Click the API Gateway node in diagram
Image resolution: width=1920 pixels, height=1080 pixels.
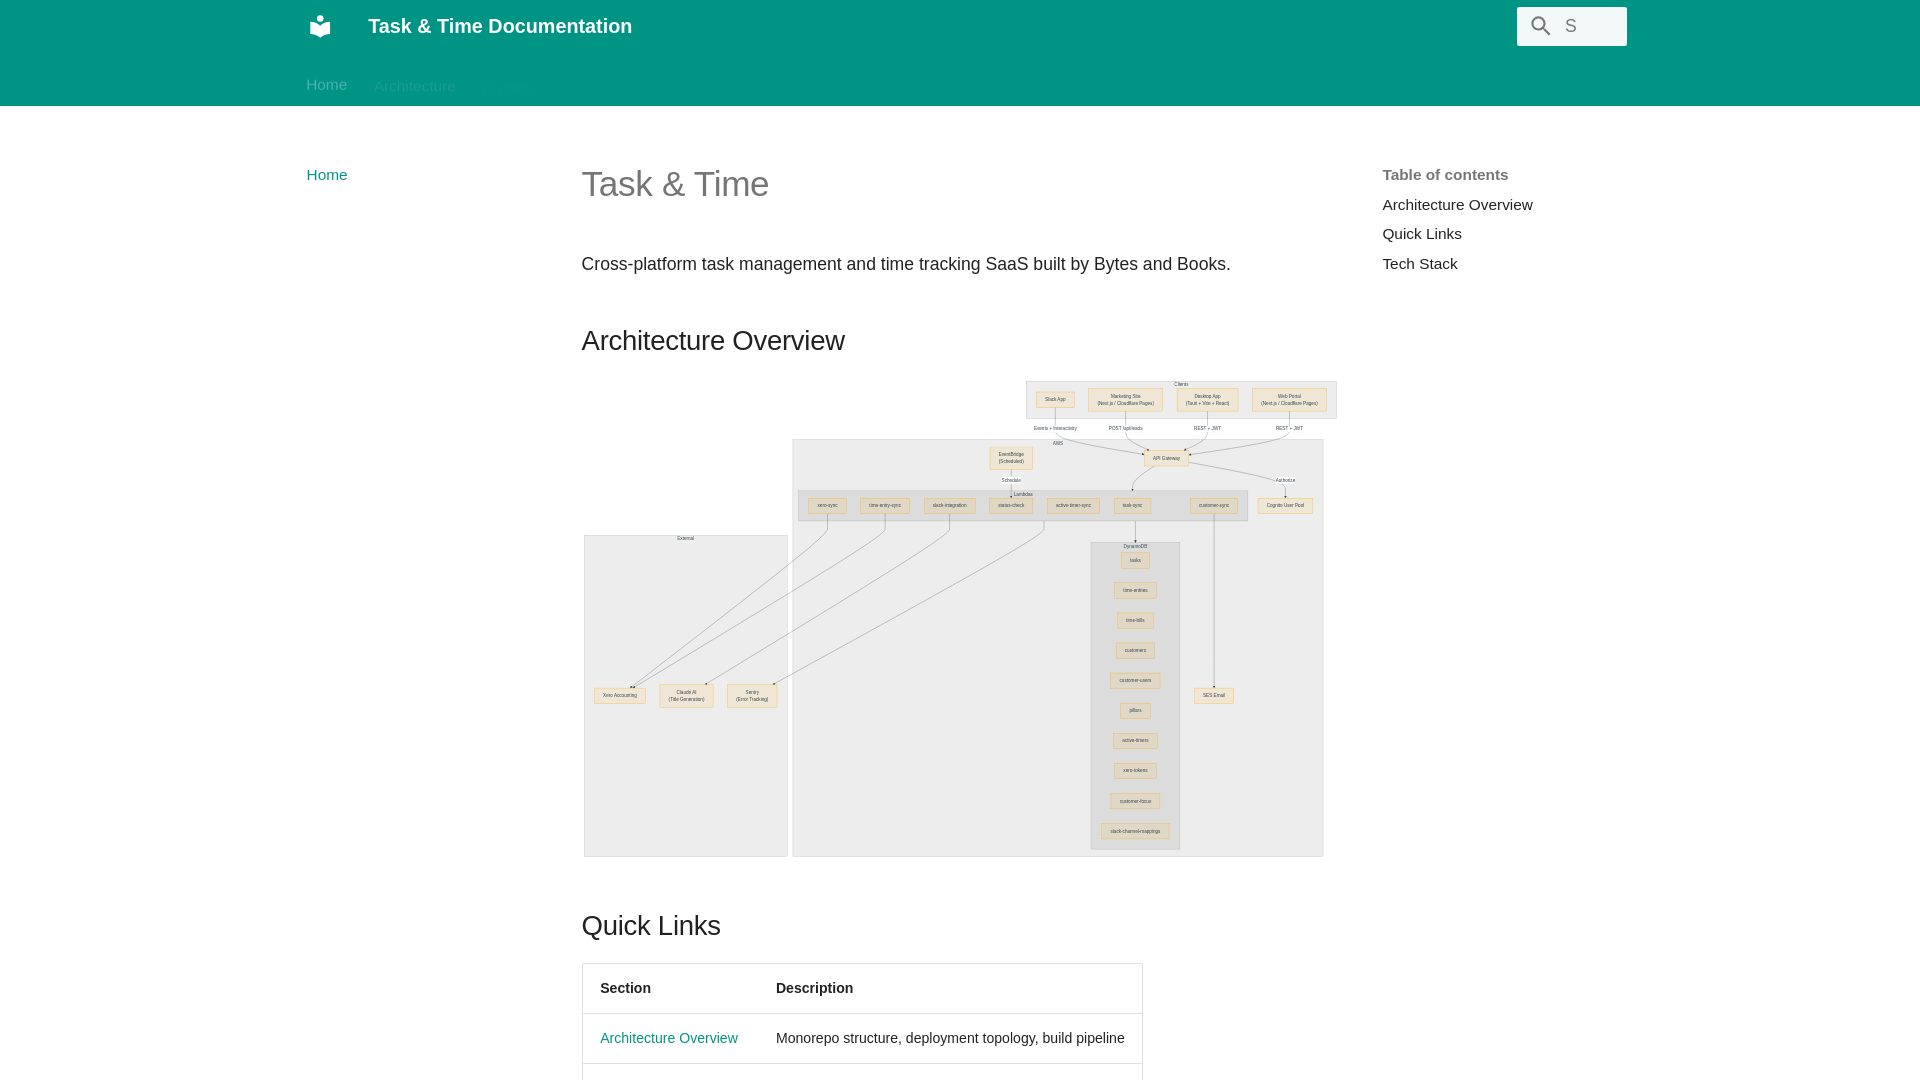click(1166, 458)
